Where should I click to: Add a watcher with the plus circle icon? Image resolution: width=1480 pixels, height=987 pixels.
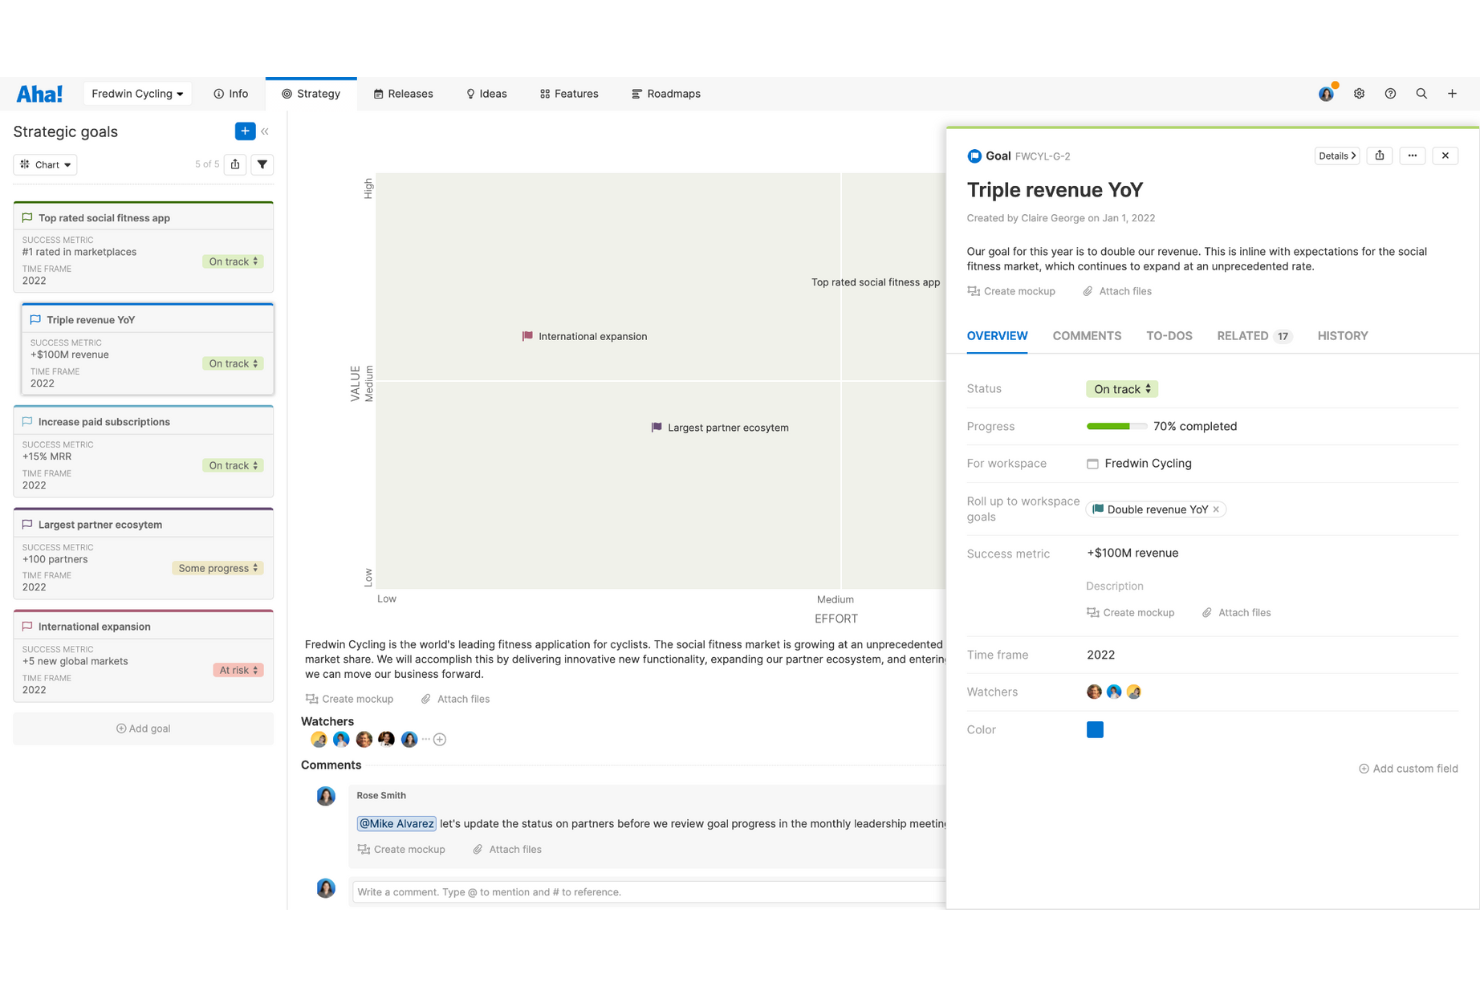(440, 740)
